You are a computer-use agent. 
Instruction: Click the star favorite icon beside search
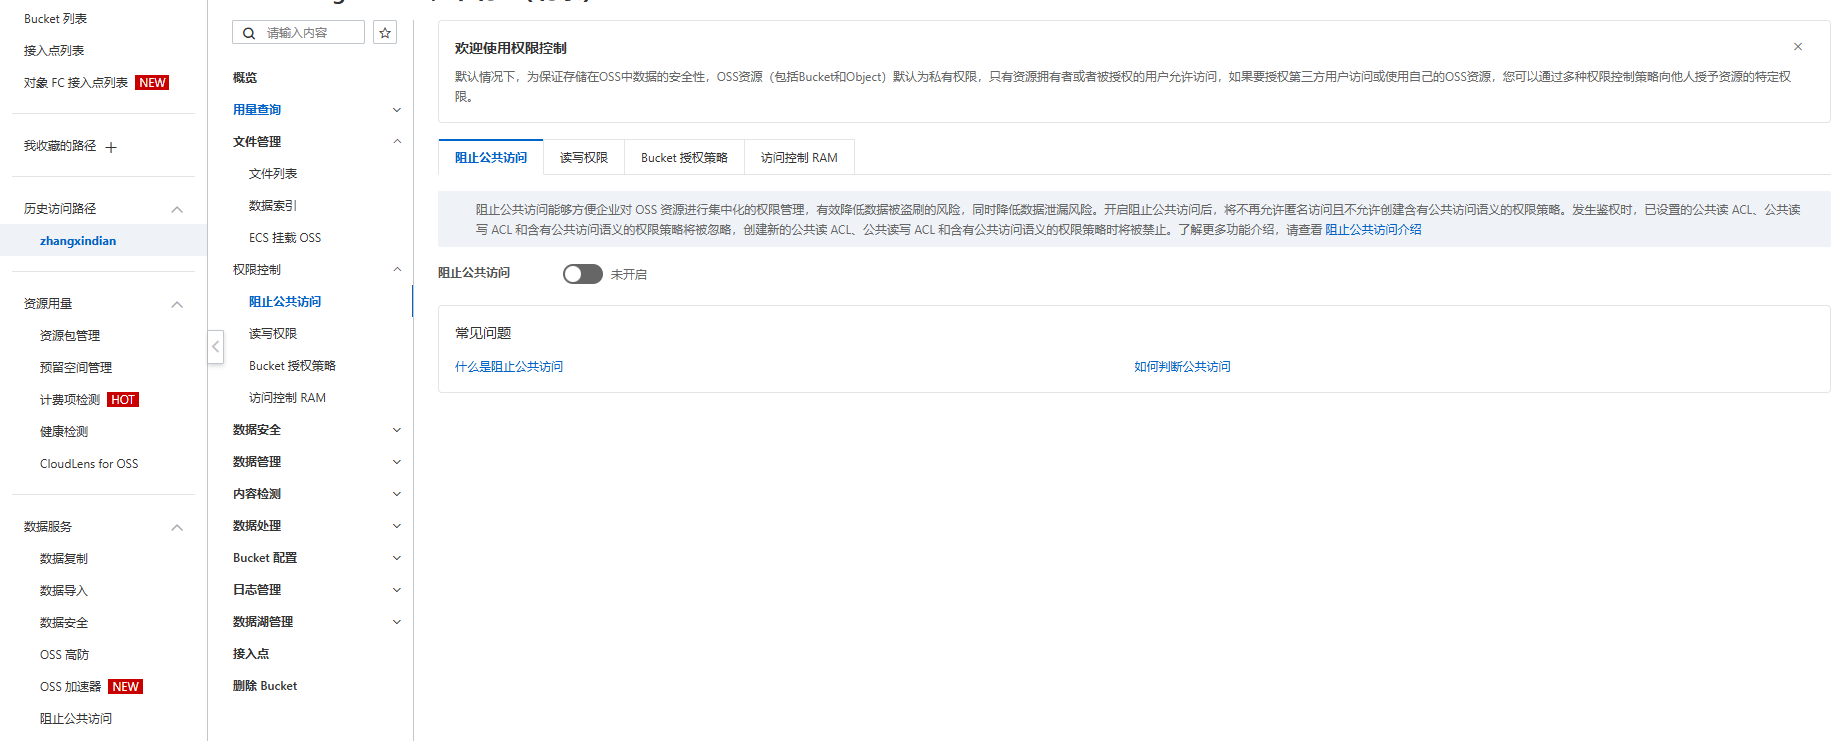(x=385, y=33)
